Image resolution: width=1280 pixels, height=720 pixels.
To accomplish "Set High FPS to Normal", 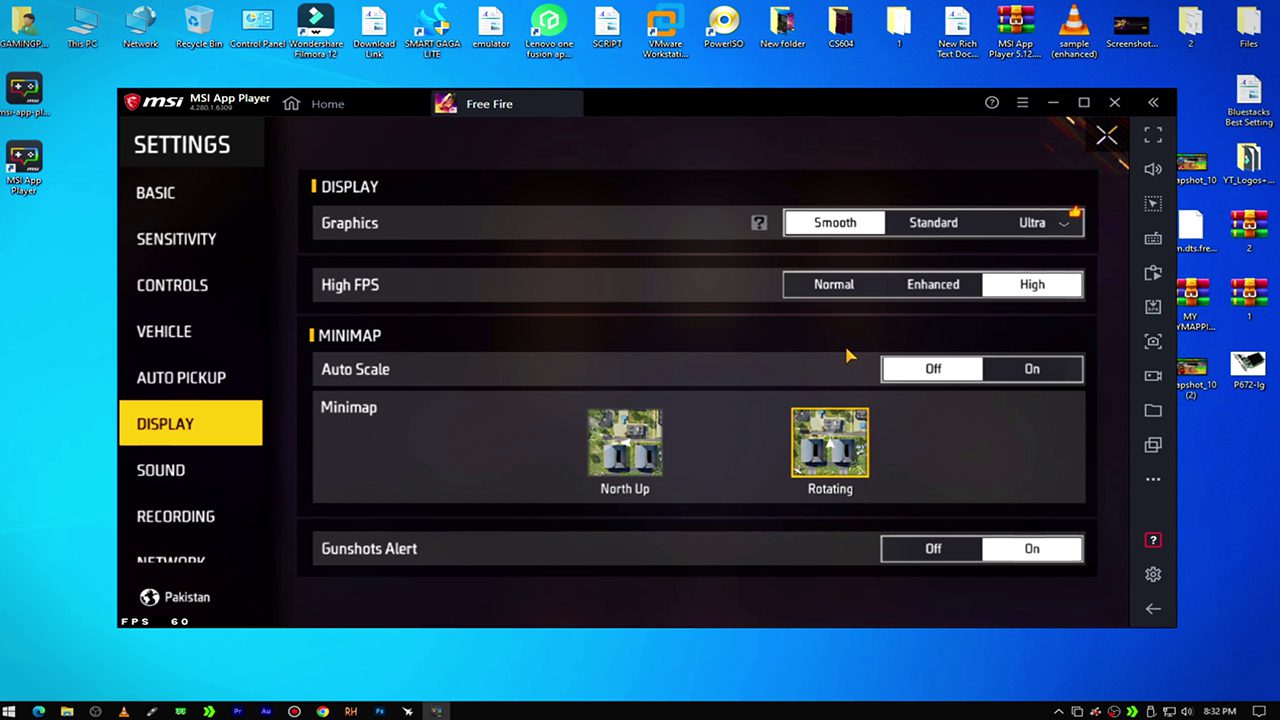I will pos(834,285).
